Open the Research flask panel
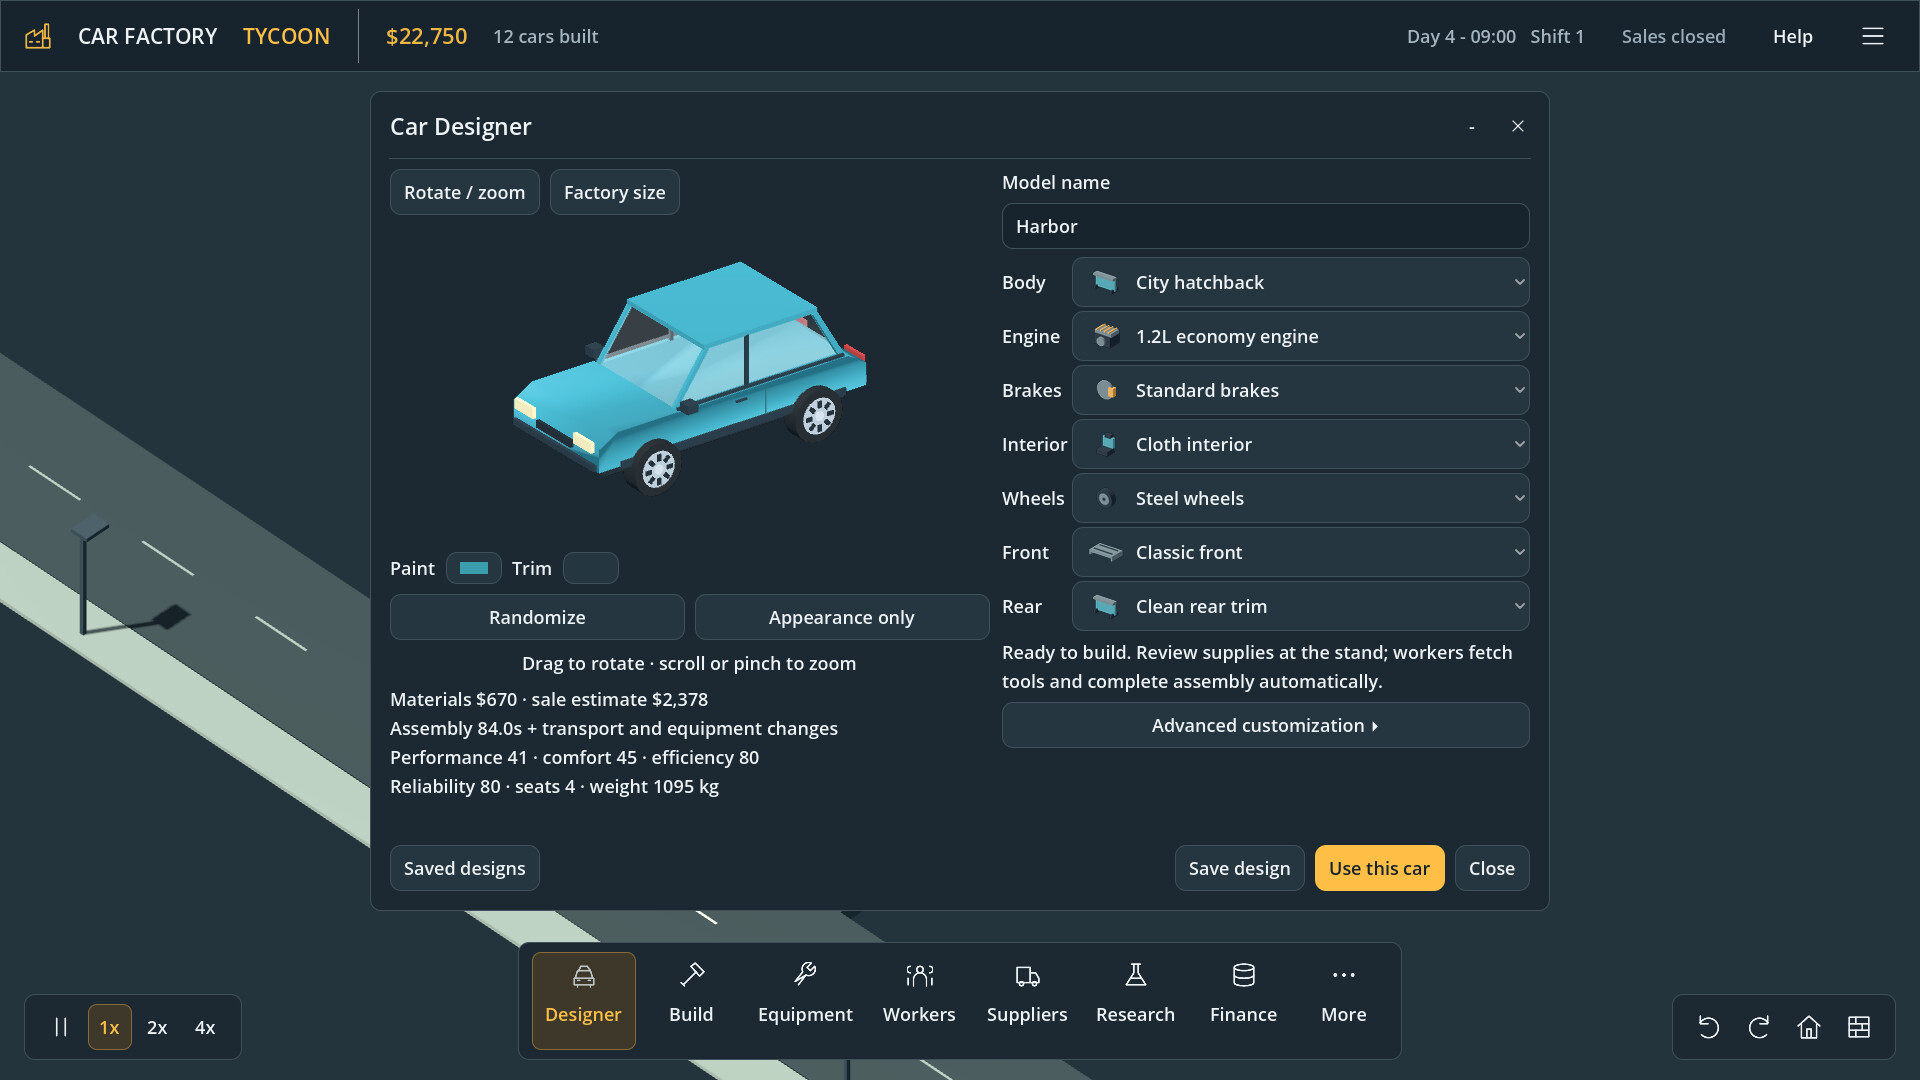 tap(1135, 1000)
